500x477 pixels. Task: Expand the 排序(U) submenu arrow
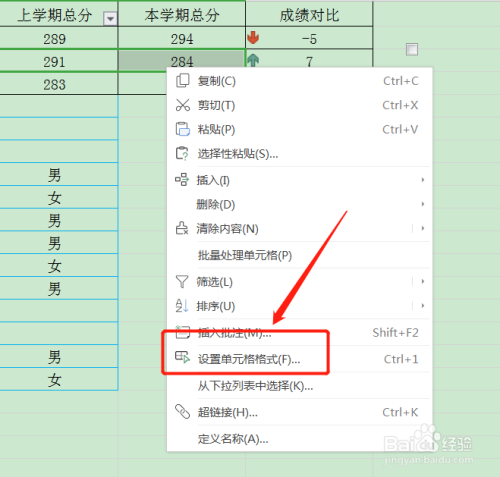(x=423, y=306)
